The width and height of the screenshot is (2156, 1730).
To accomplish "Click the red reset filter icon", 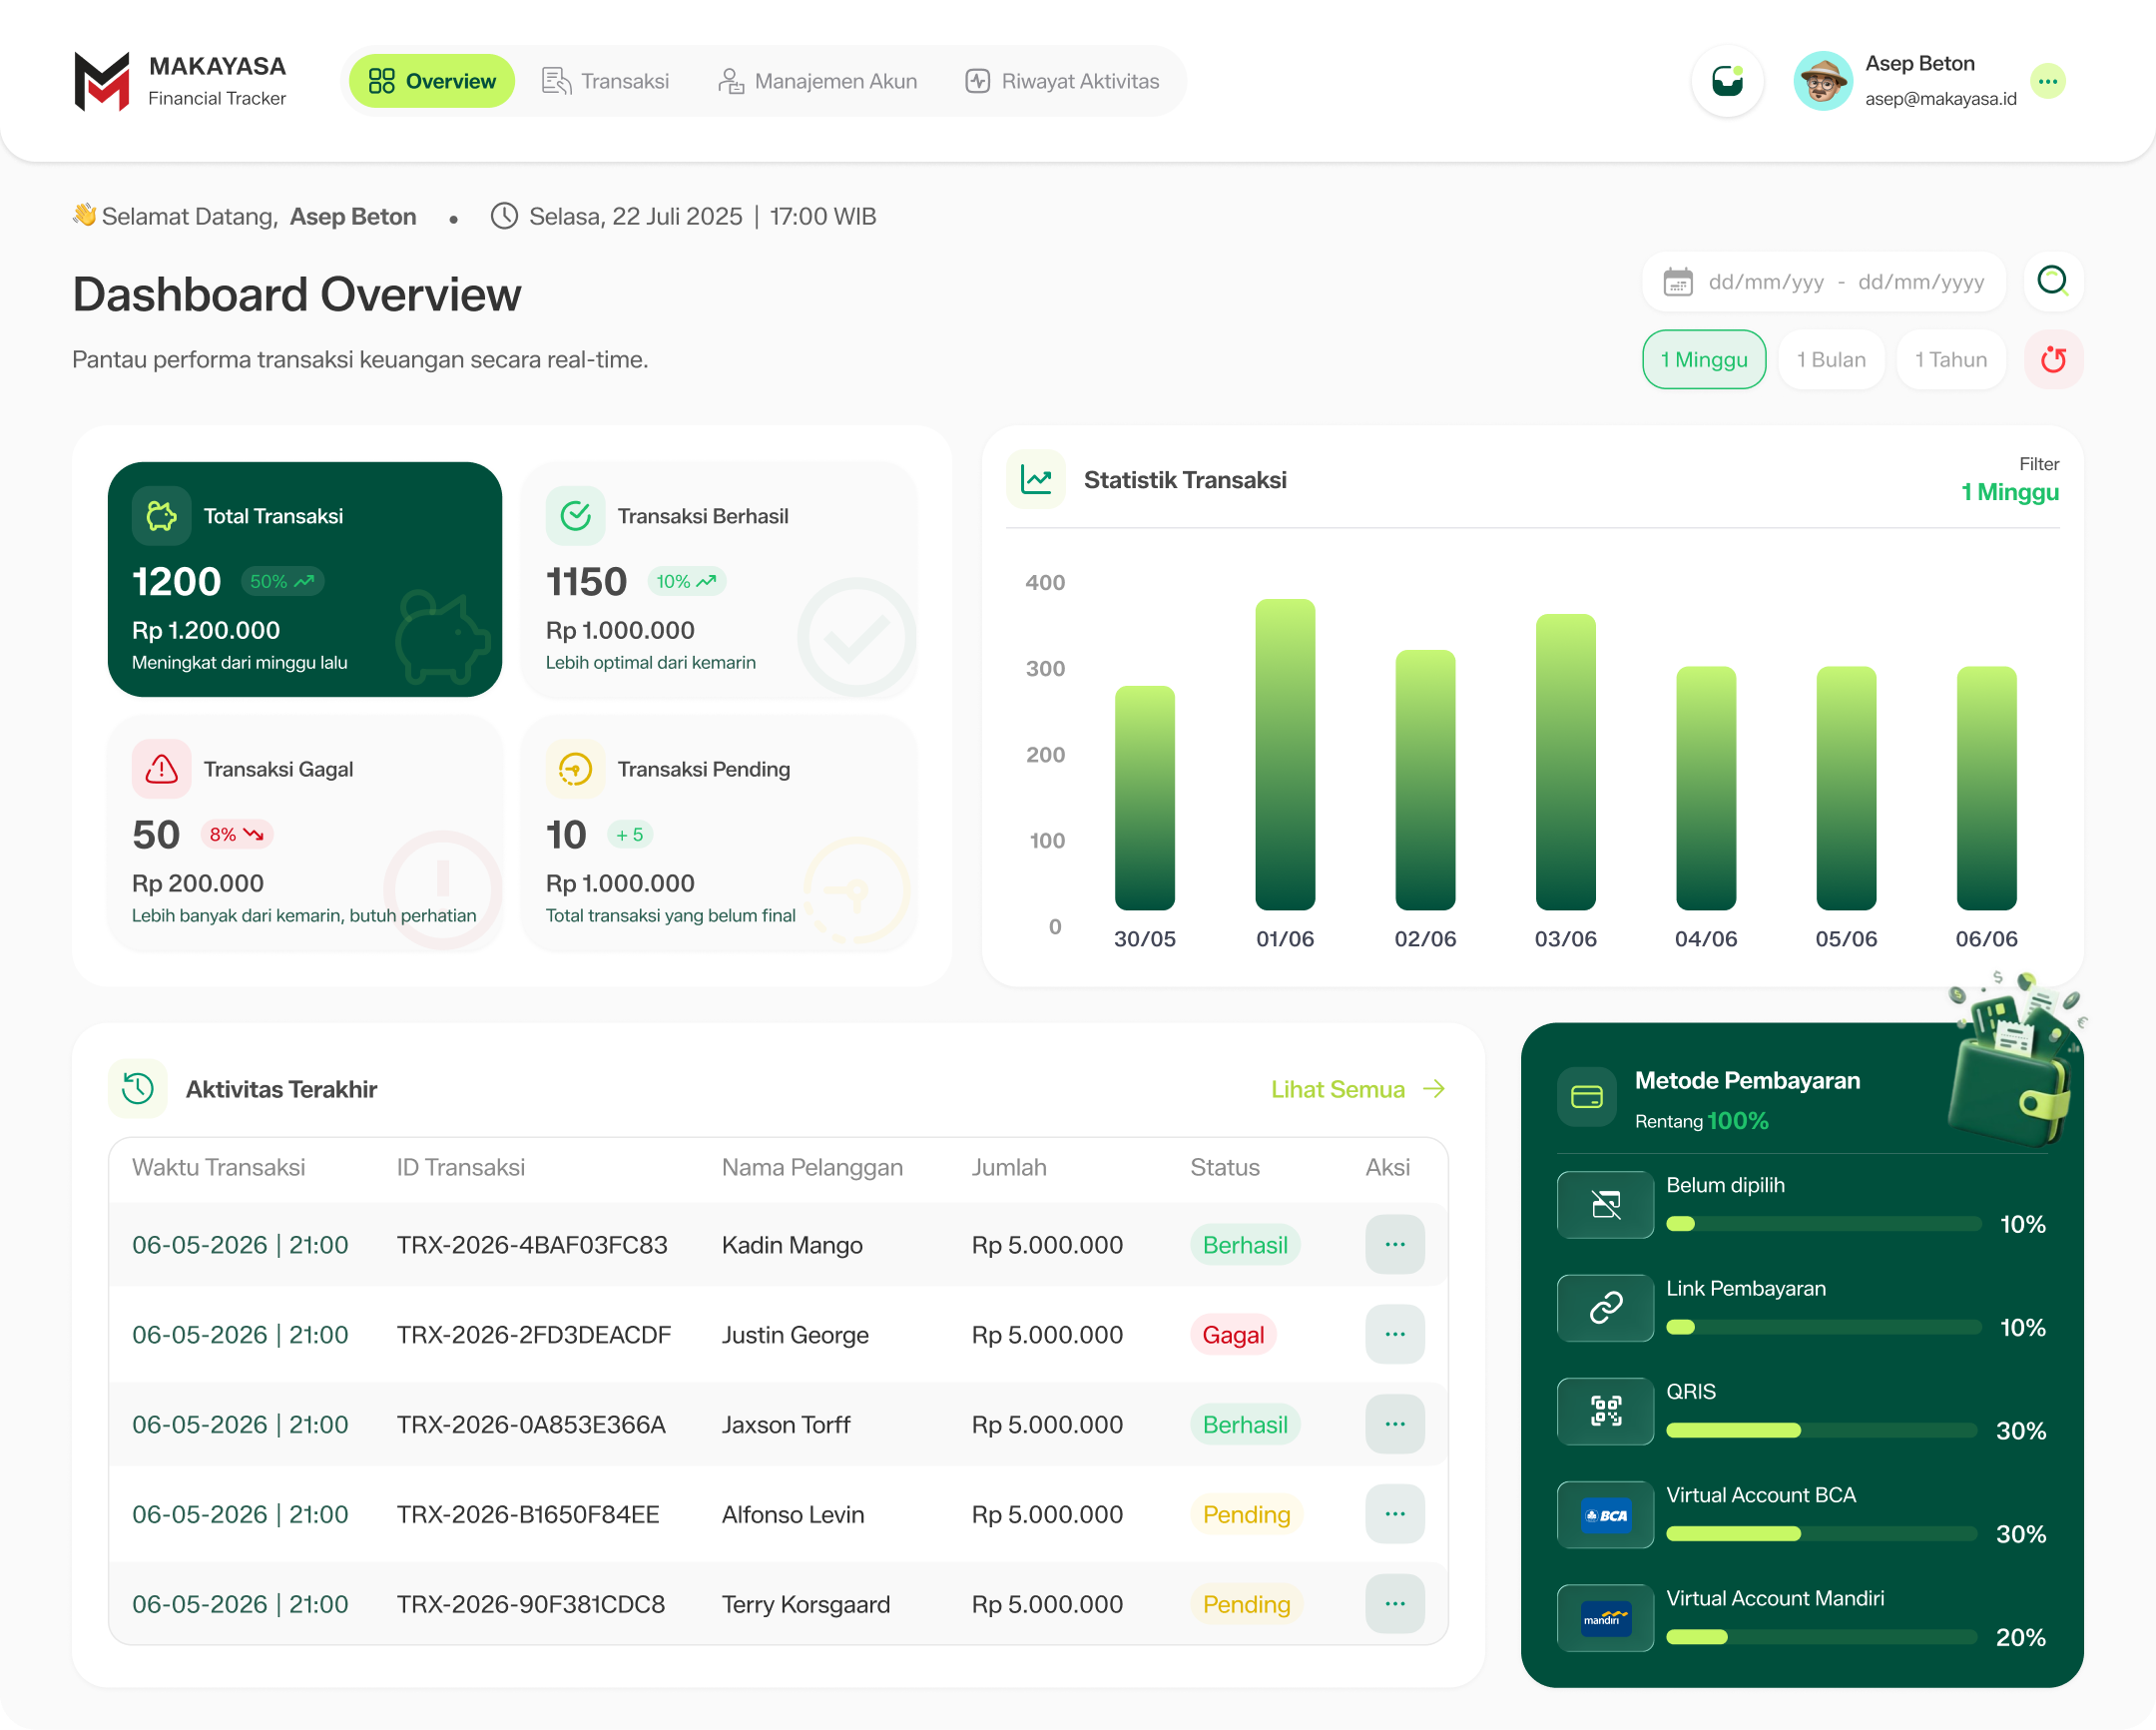I will [x=2053, y=359].
